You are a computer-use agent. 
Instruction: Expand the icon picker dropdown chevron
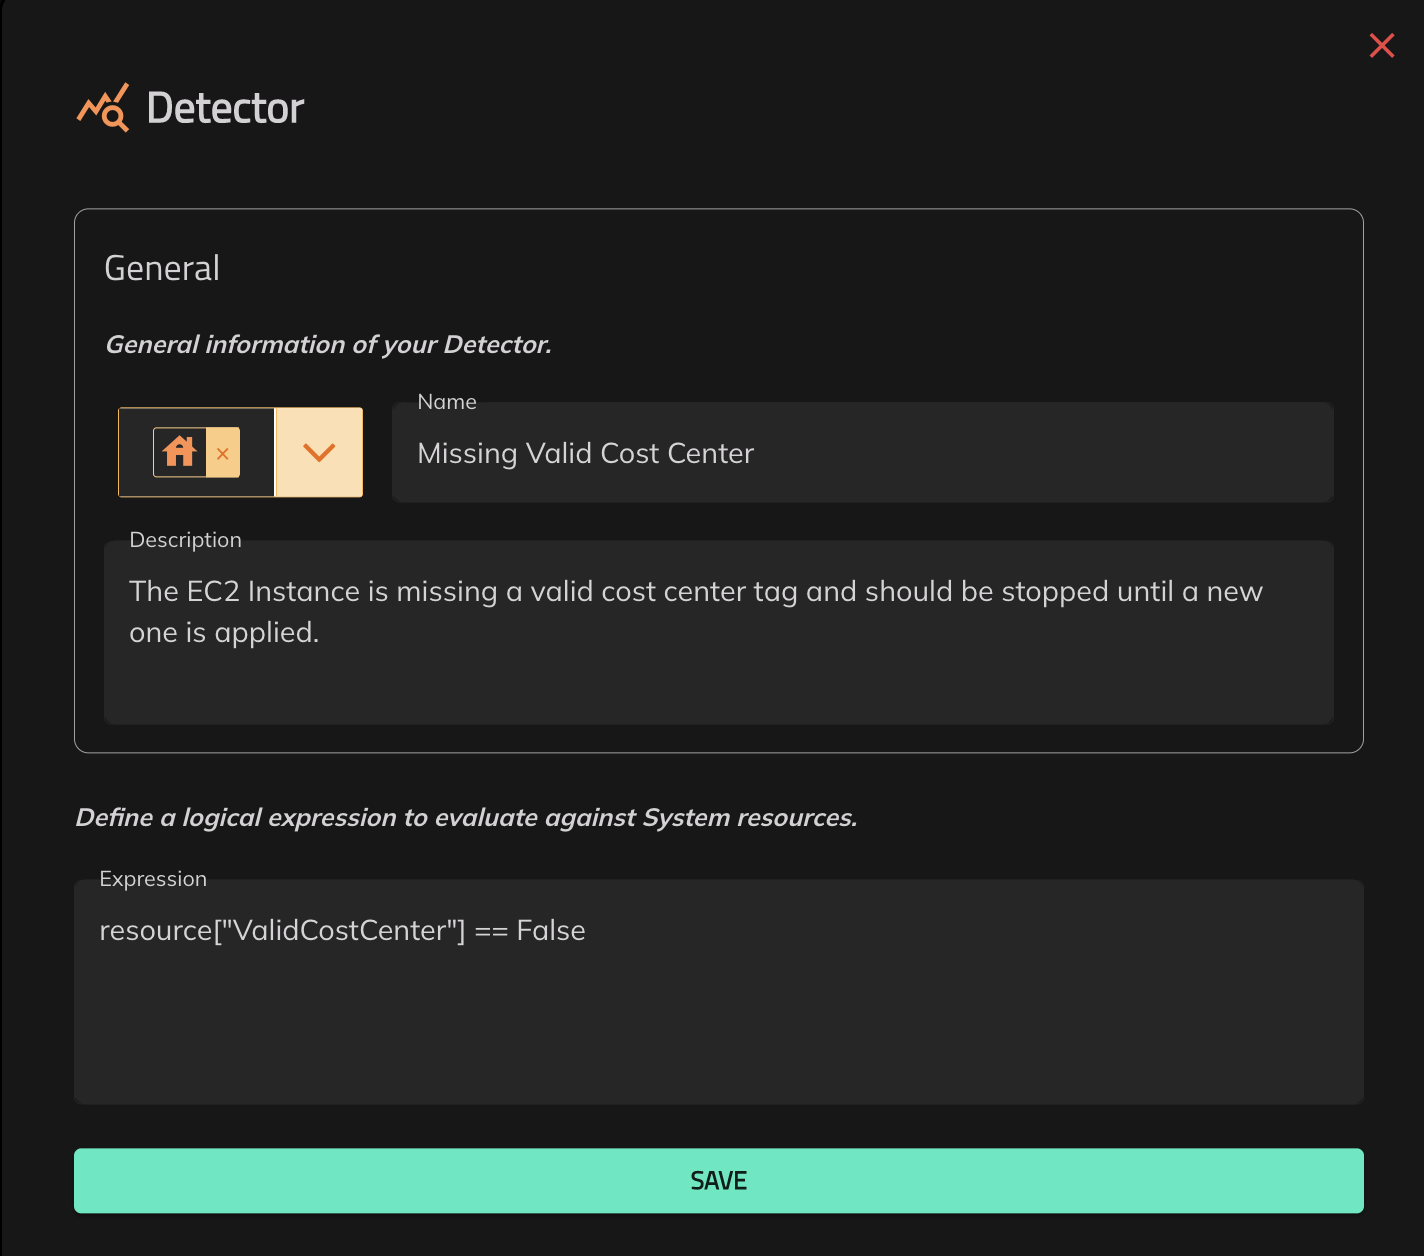click(319, 452)
